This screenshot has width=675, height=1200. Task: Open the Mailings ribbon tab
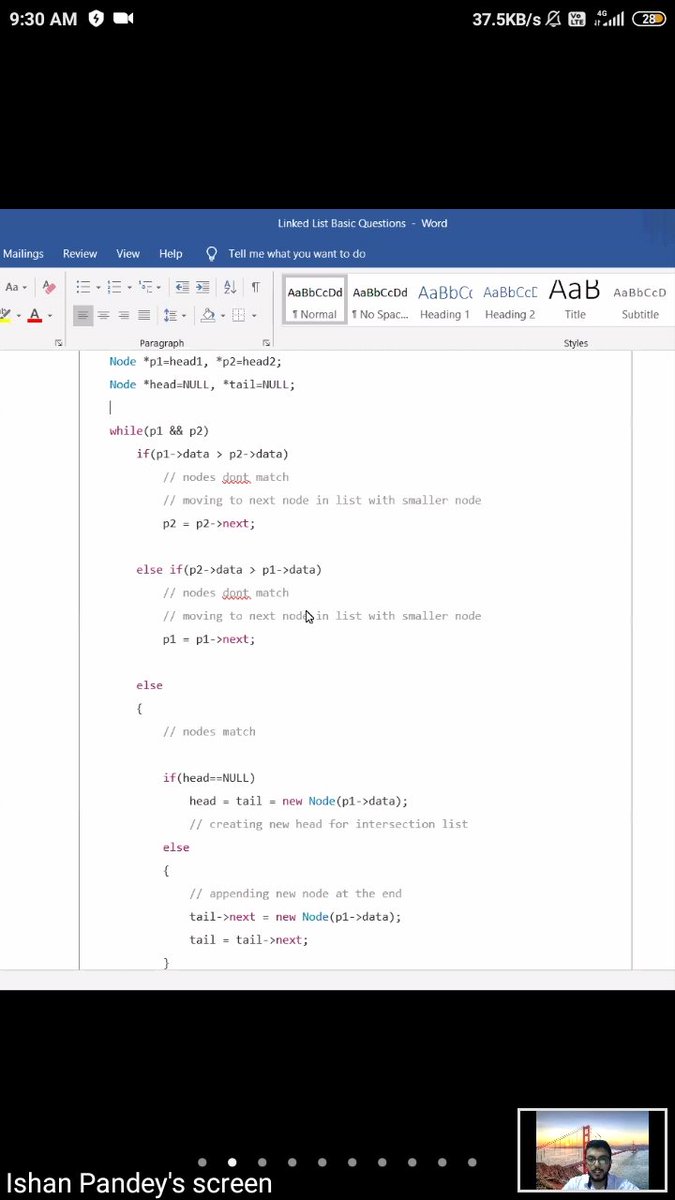tap(22, 254)
